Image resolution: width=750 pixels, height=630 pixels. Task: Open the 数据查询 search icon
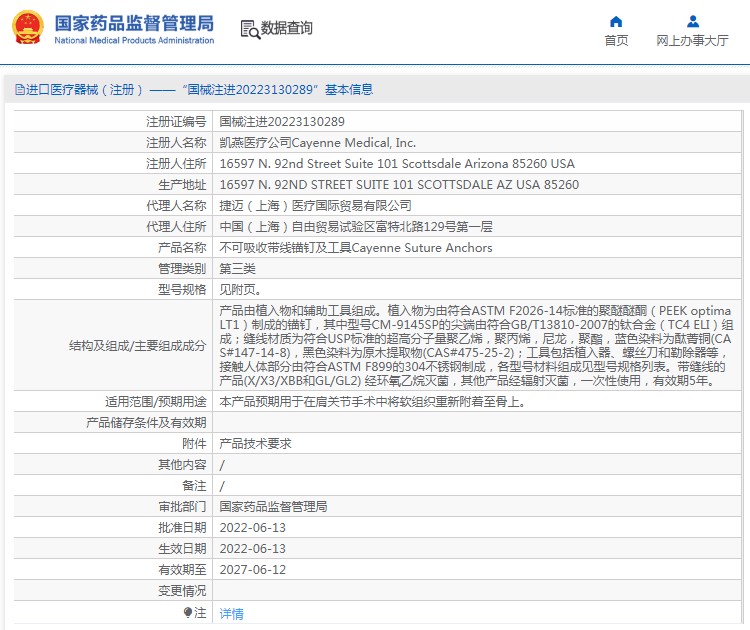[x=250, y=29]
